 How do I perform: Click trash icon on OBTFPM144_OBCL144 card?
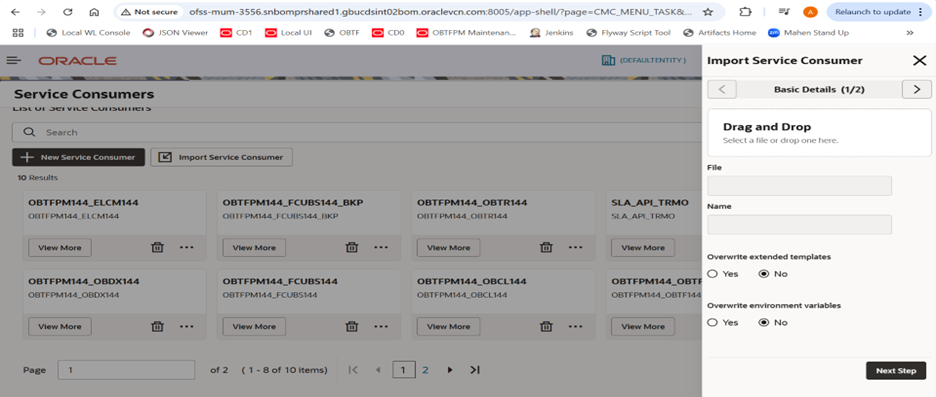click(x=546, y=326)
